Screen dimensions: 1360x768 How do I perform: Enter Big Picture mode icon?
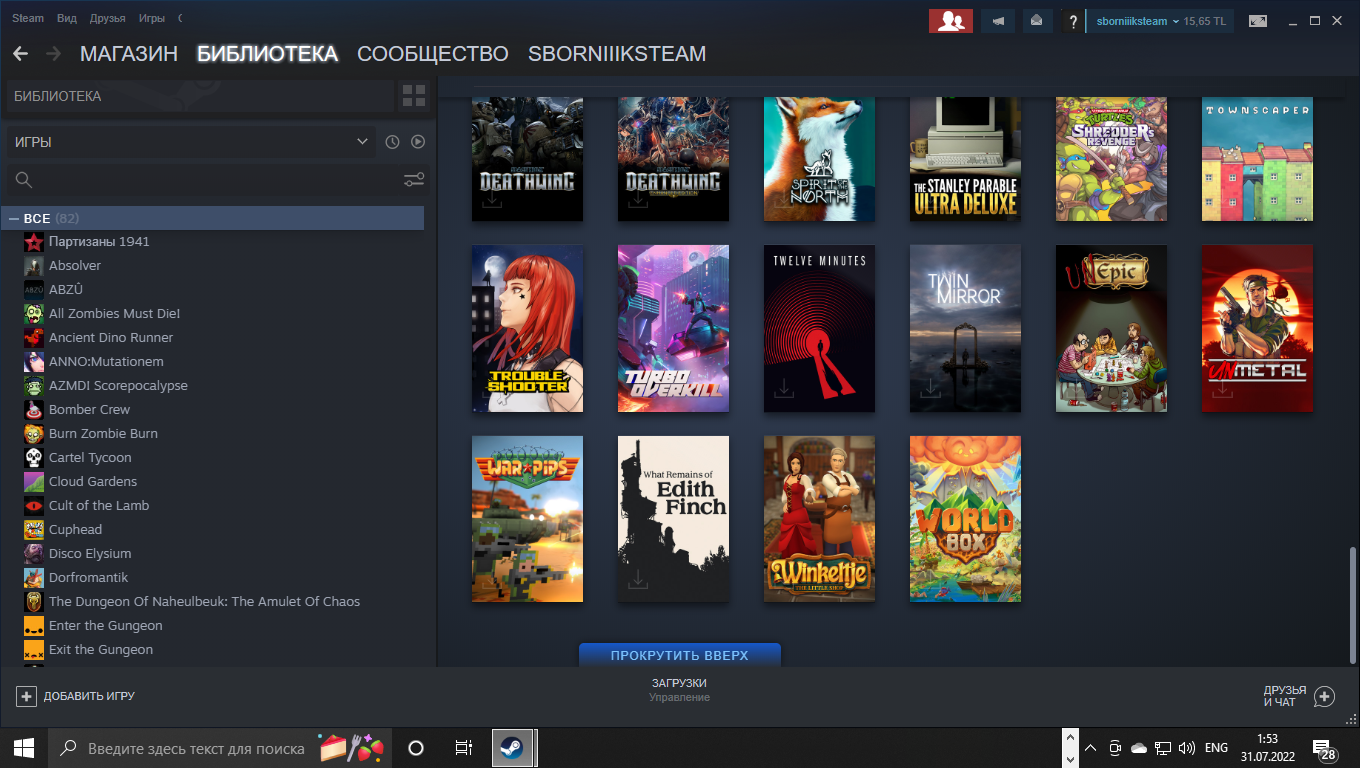1258,21
